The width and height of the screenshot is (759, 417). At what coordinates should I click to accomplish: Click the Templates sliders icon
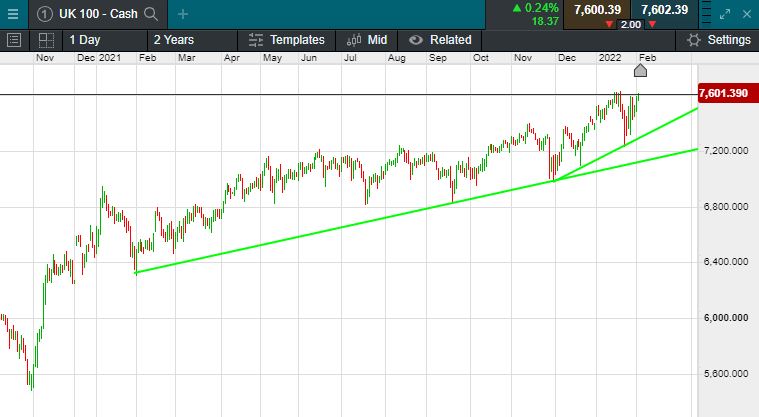coord(256,40)
